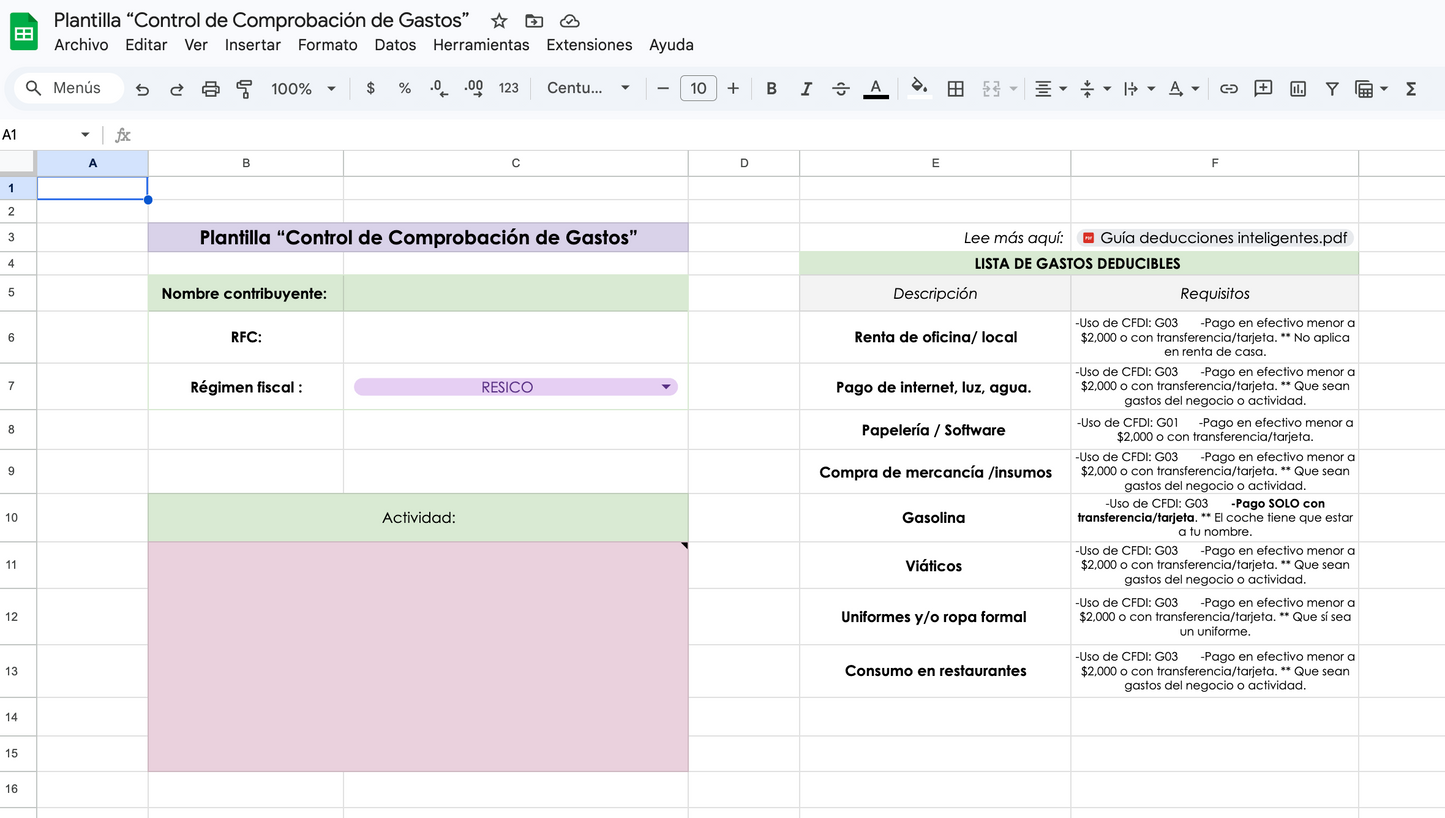Open the Herramientas menu

pos(481,45)
